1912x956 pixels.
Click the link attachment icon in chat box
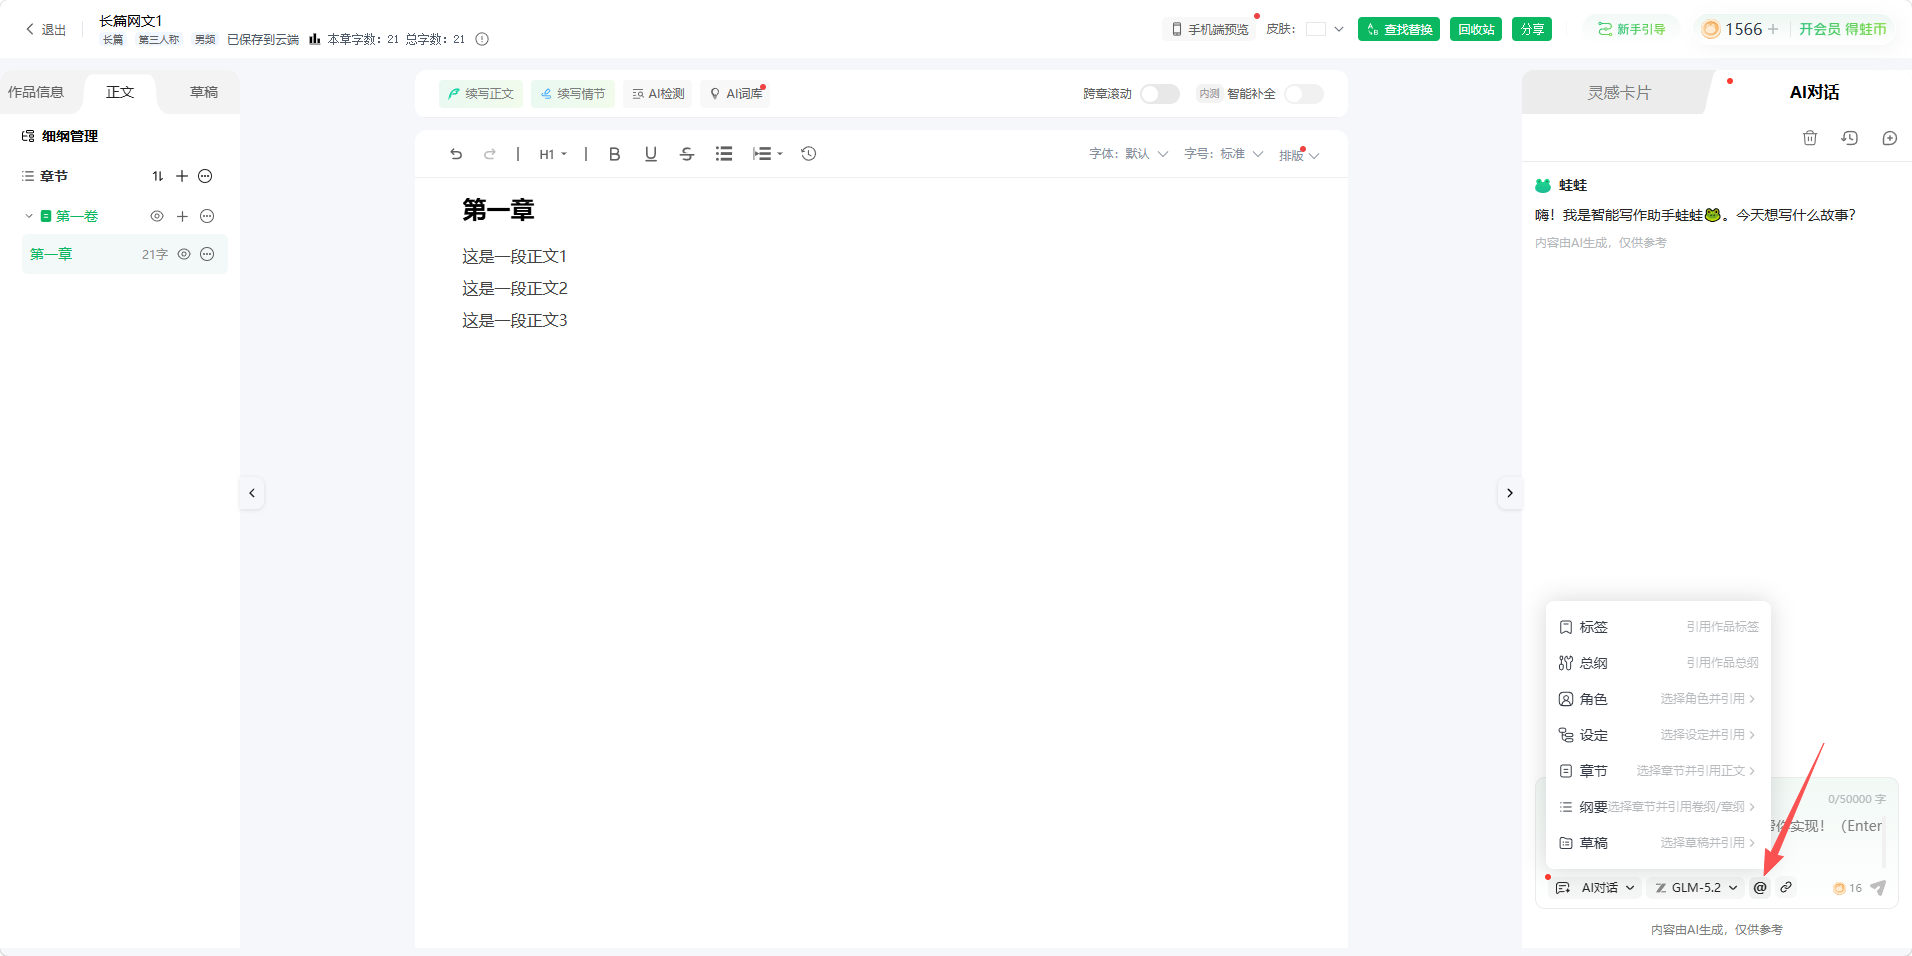coord(1786,888)
